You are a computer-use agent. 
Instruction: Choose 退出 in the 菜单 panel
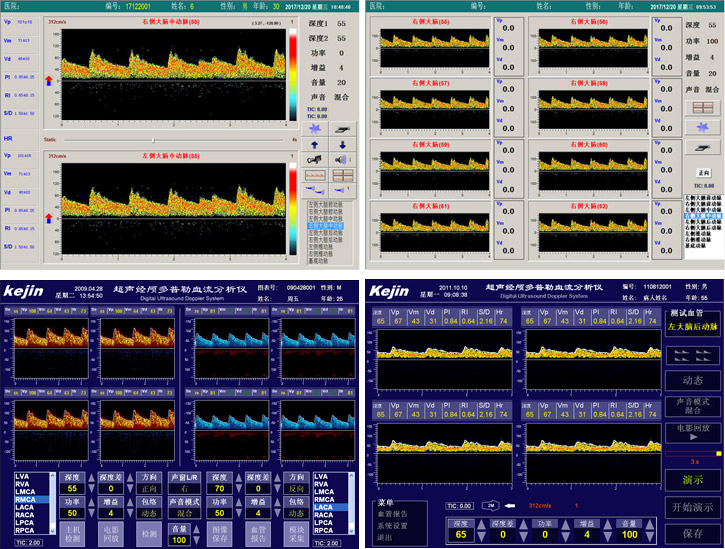(388, 536)
